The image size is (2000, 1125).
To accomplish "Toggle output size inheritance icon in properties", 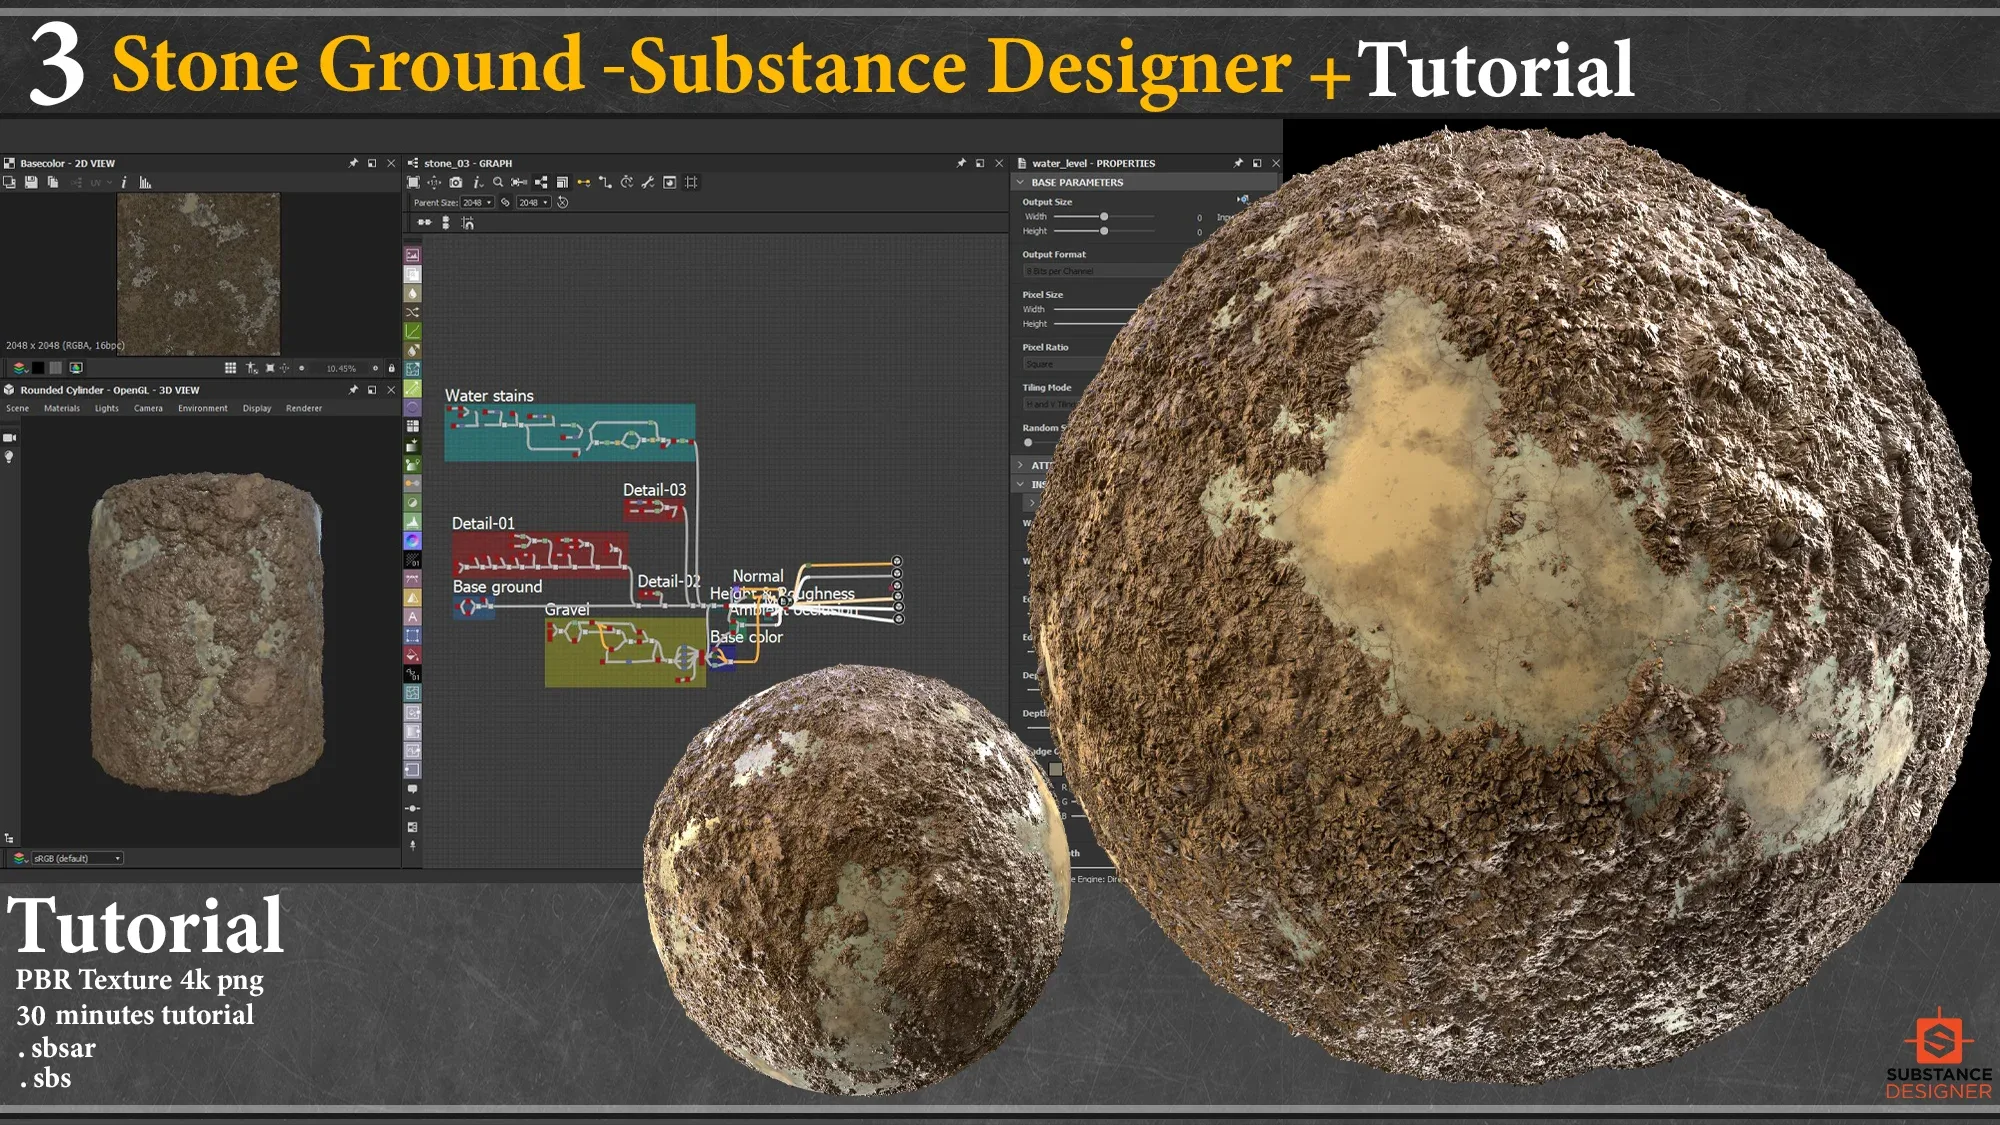I will pyautogui.click(x=1243, y=200).
